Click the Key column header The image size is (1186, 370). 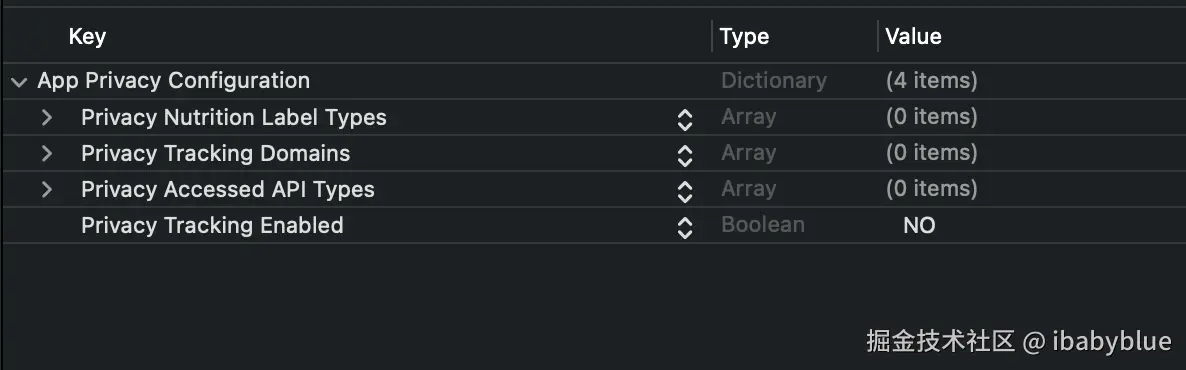tap(87, 36)
